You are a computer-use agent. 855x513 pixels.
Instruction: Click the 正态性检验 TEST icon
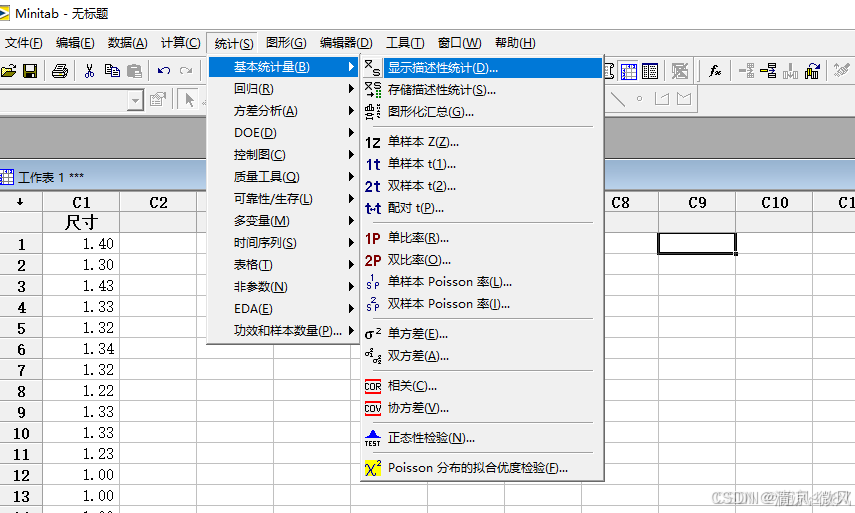(373, 438)
